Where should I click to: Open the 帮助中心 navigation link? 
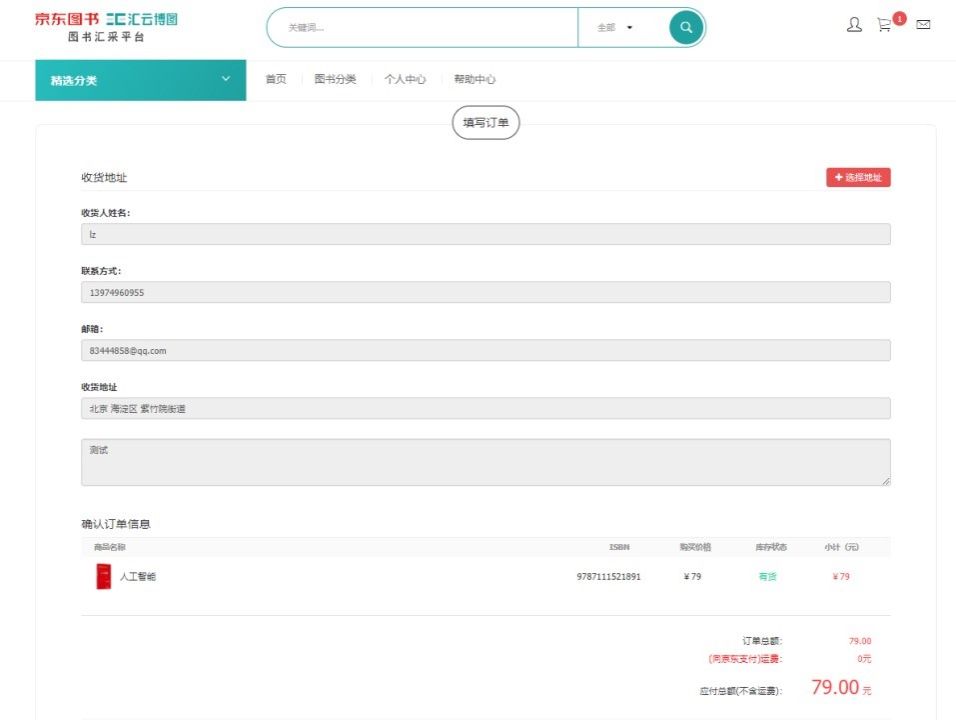(474, 80)
